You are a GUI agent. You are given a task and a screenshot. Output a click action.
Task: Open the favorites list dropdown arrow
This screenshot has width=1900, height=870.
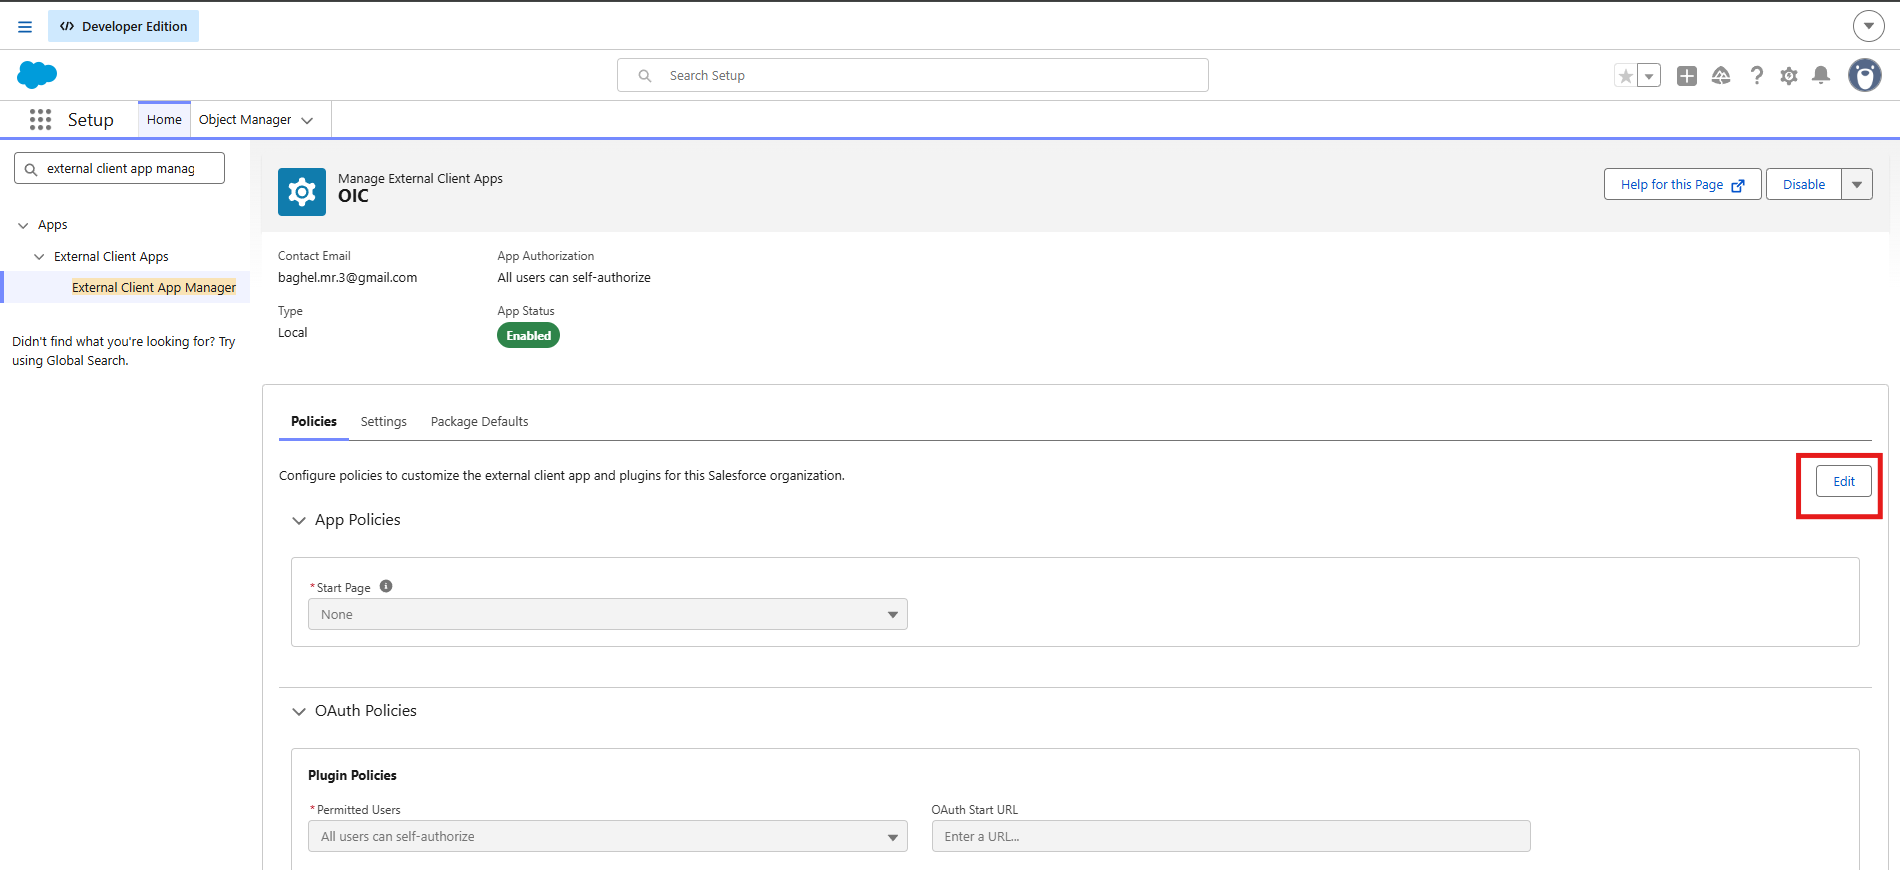(1649, 76)
